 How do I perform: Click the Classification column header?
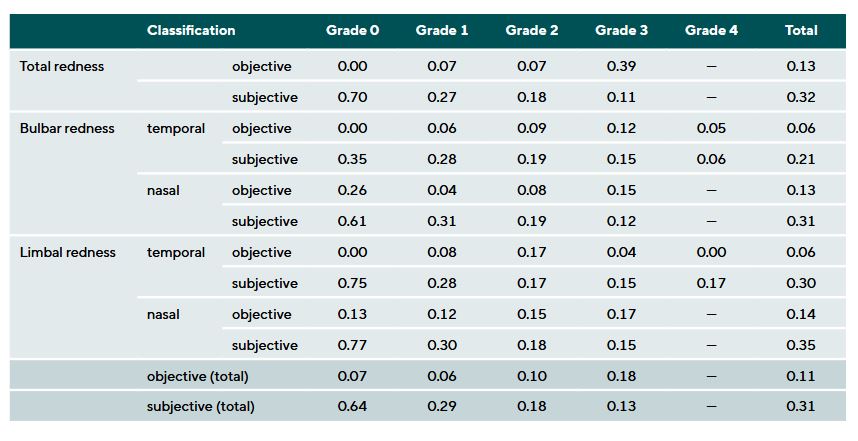[x=191, y=30]
